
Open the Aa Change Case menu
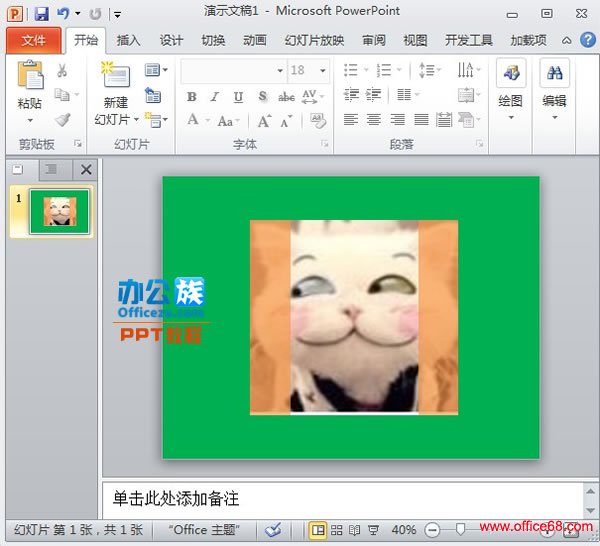[x=228, y=121]
